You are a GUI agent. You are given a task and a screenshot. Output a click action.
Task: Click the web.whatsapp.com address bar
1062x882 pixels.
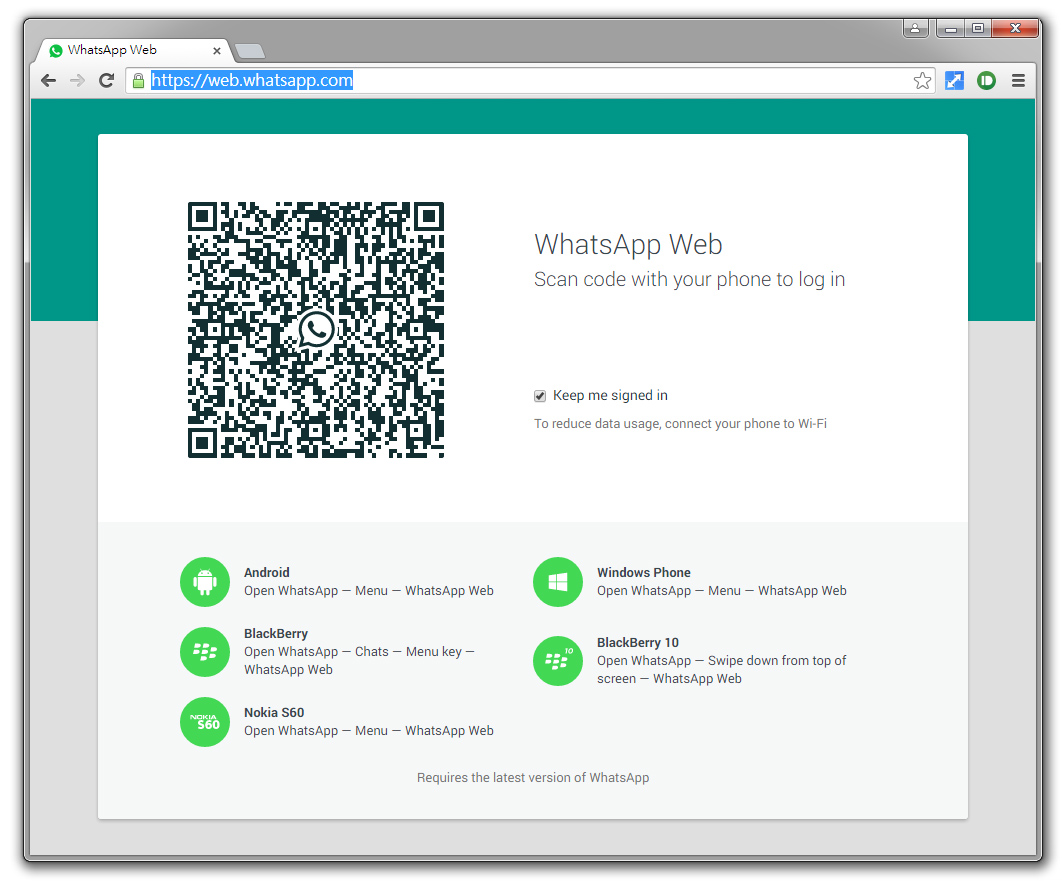click(530, 81)
